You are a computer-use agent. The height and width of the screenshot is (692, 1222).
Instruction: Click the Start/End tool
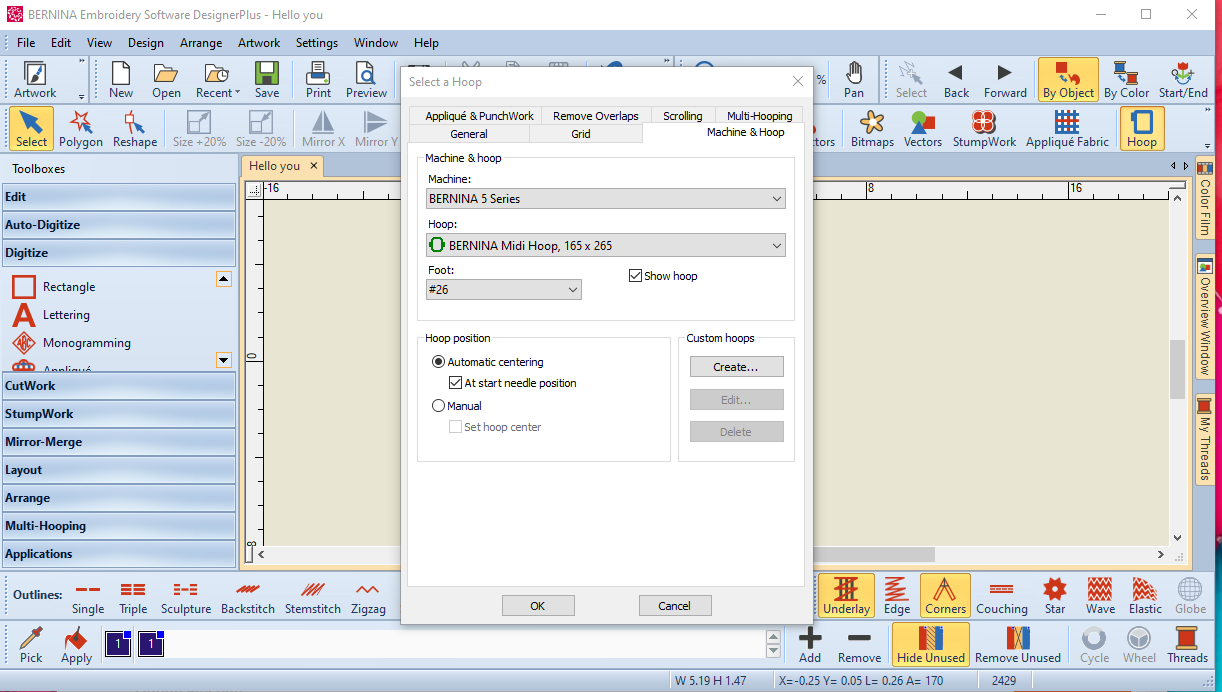[1183, 80]
